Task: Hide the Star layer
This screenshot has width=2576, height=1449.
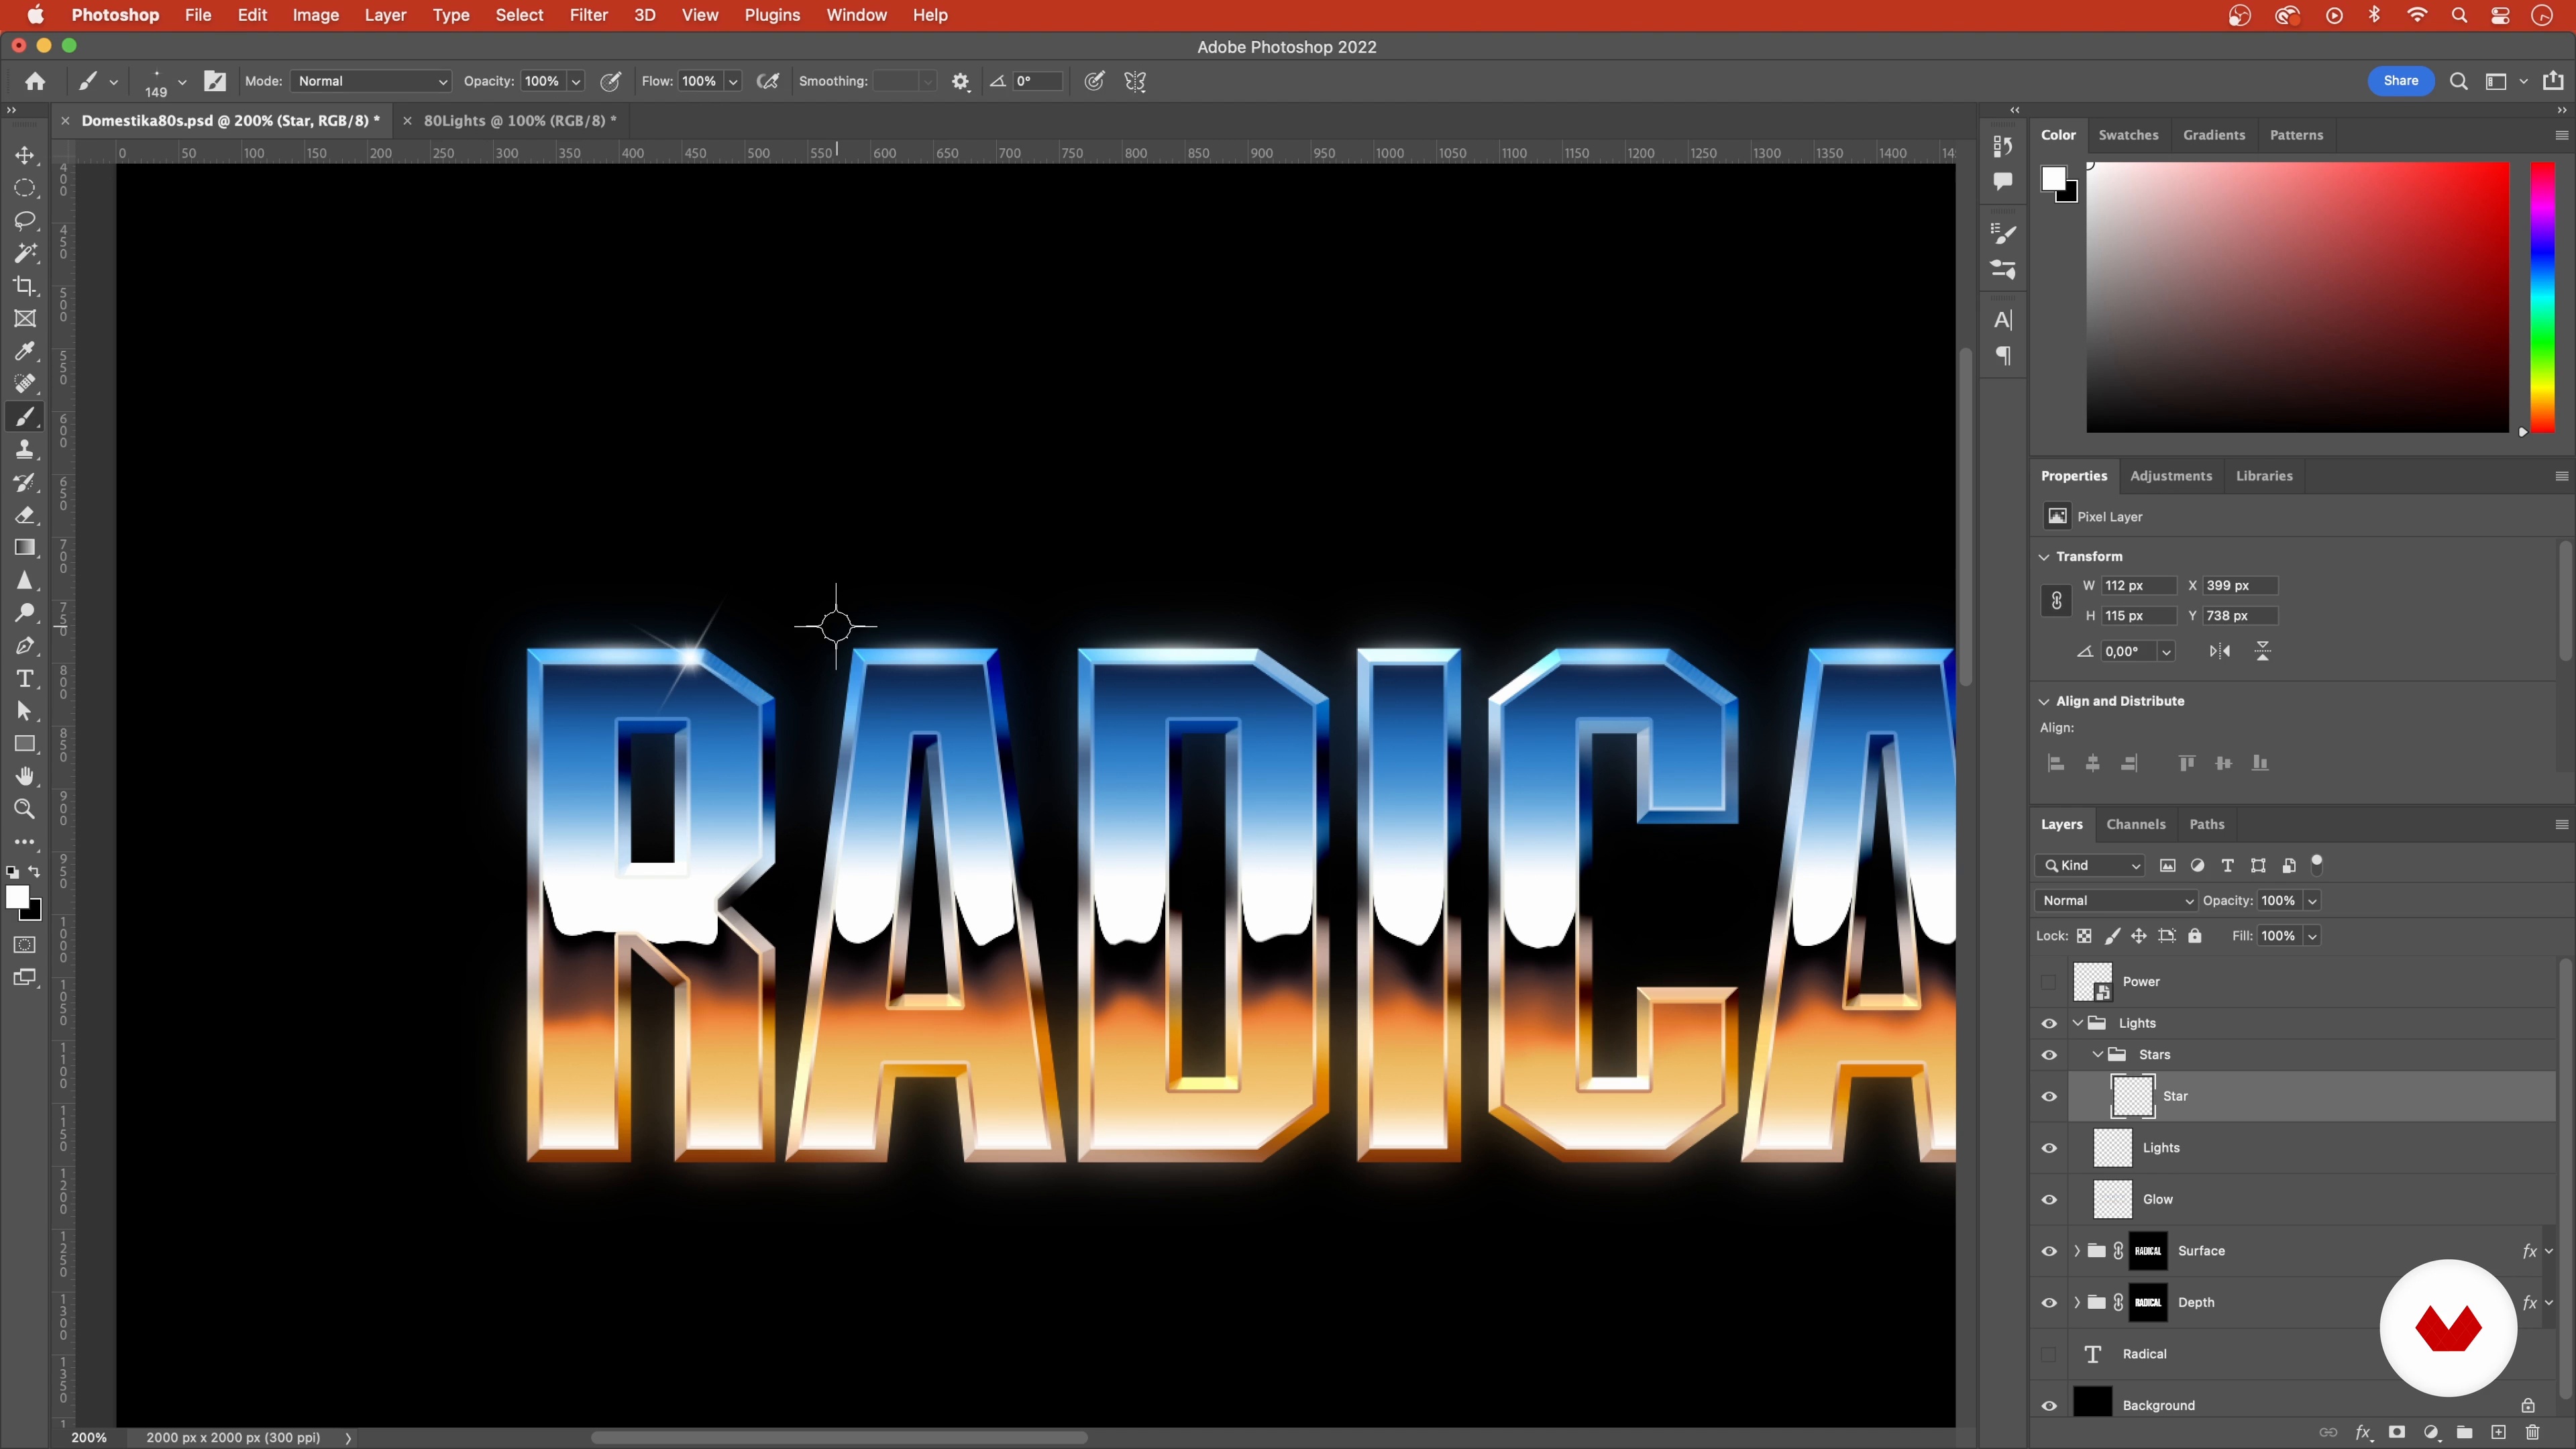Action: tap(2049, 1097)
